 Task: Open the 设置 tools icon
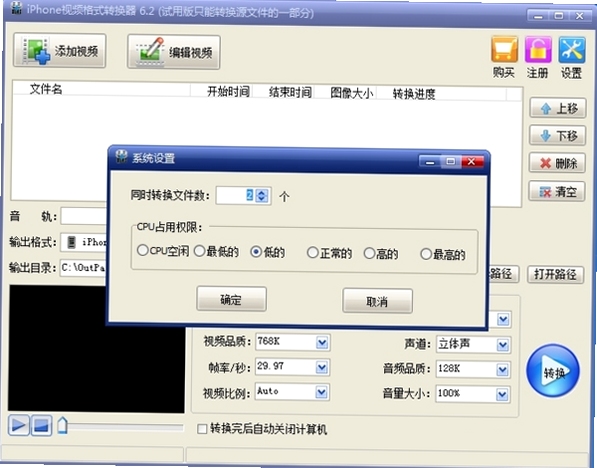pos(571,50)
